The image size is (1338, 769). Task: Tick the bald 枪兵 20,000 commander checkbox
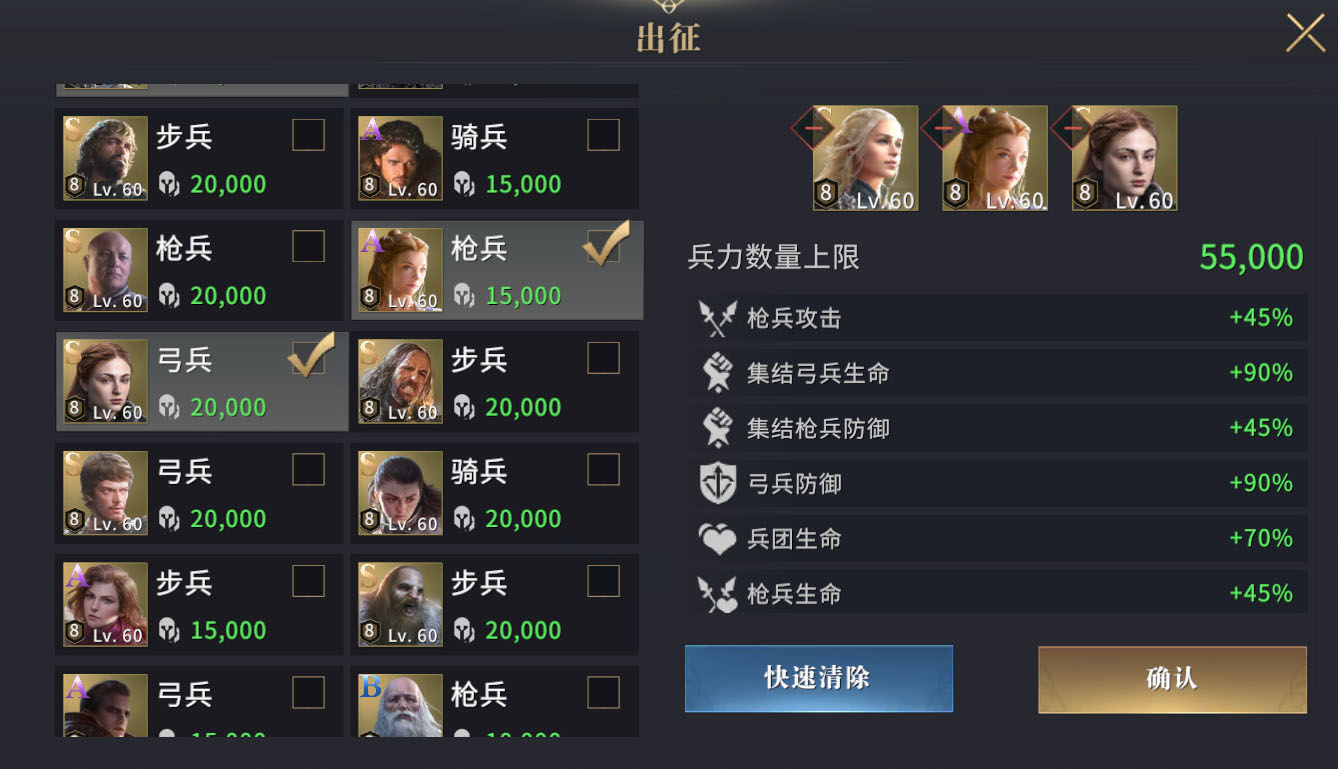pyautogui.click(x=308, y=246)
